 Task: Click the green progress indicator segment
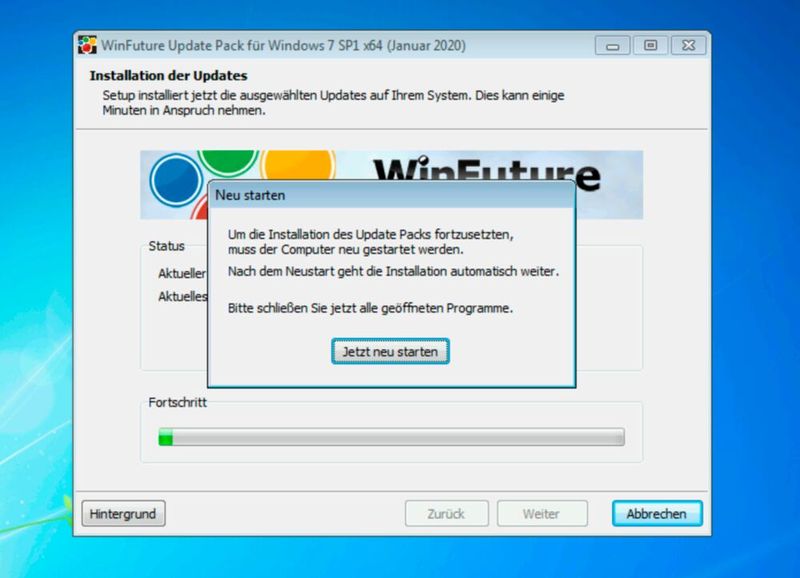[166, 434]
